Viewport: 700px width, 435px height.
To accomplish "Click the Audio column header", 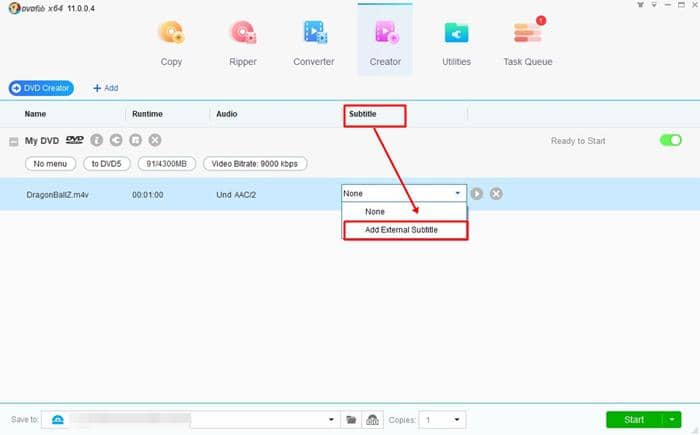I will pos(227,114).
